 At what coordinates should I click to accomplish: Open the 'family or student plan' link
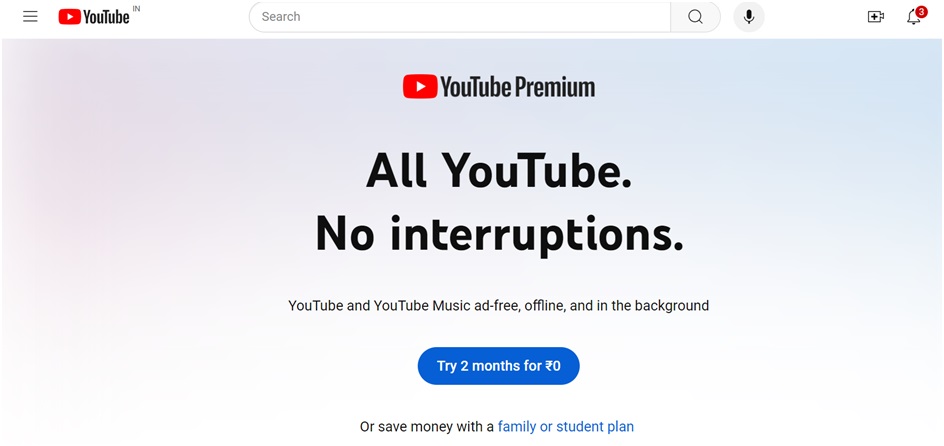click(565, 427)
